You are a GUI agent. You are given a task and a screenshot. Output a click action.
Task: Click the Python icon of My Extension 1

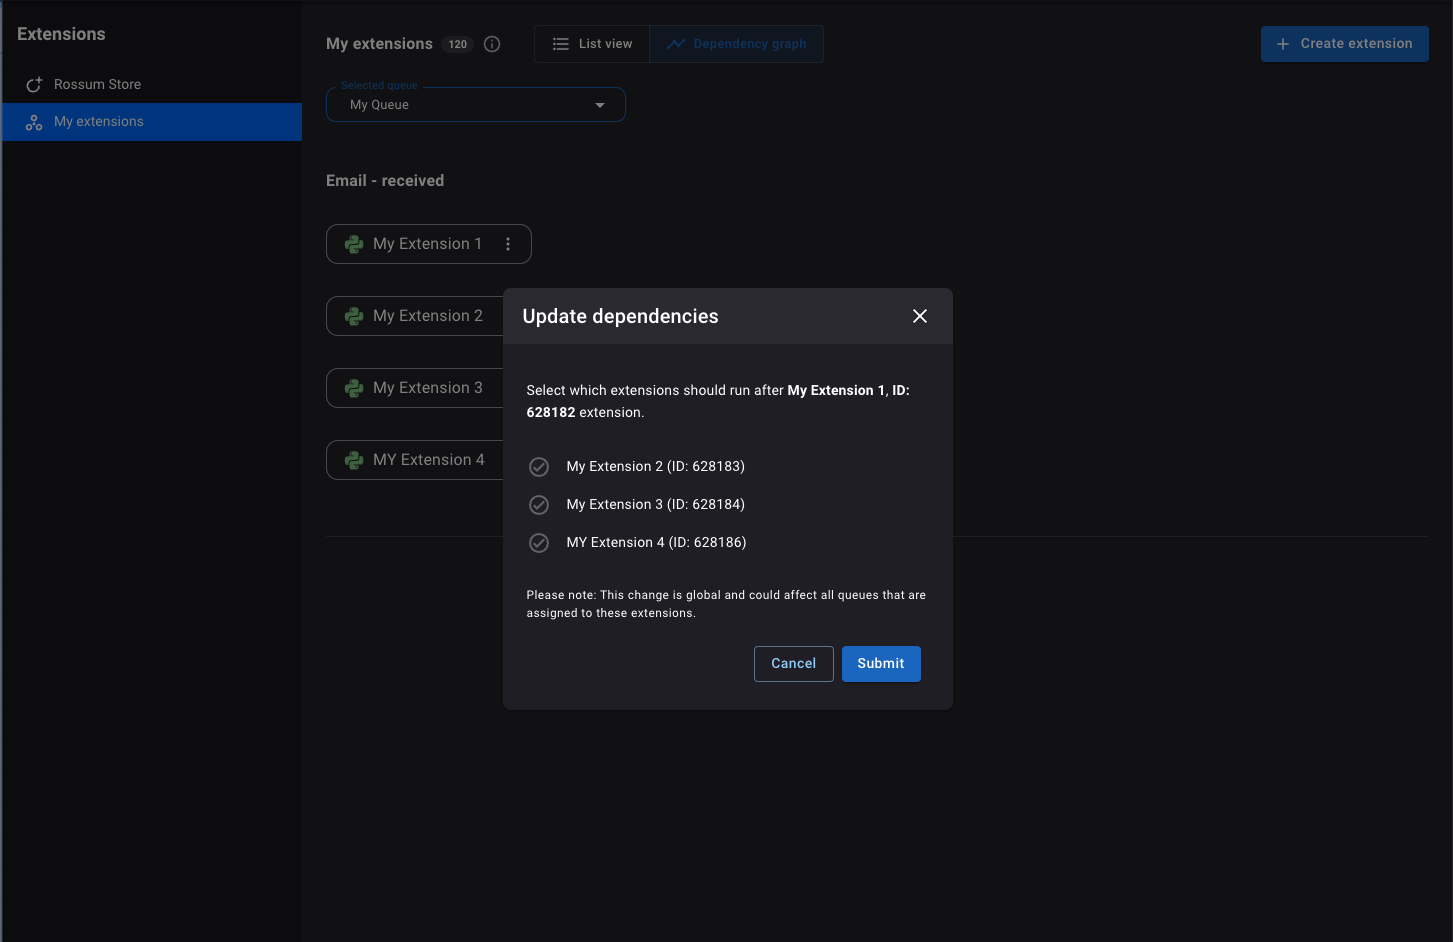point(354,244)
